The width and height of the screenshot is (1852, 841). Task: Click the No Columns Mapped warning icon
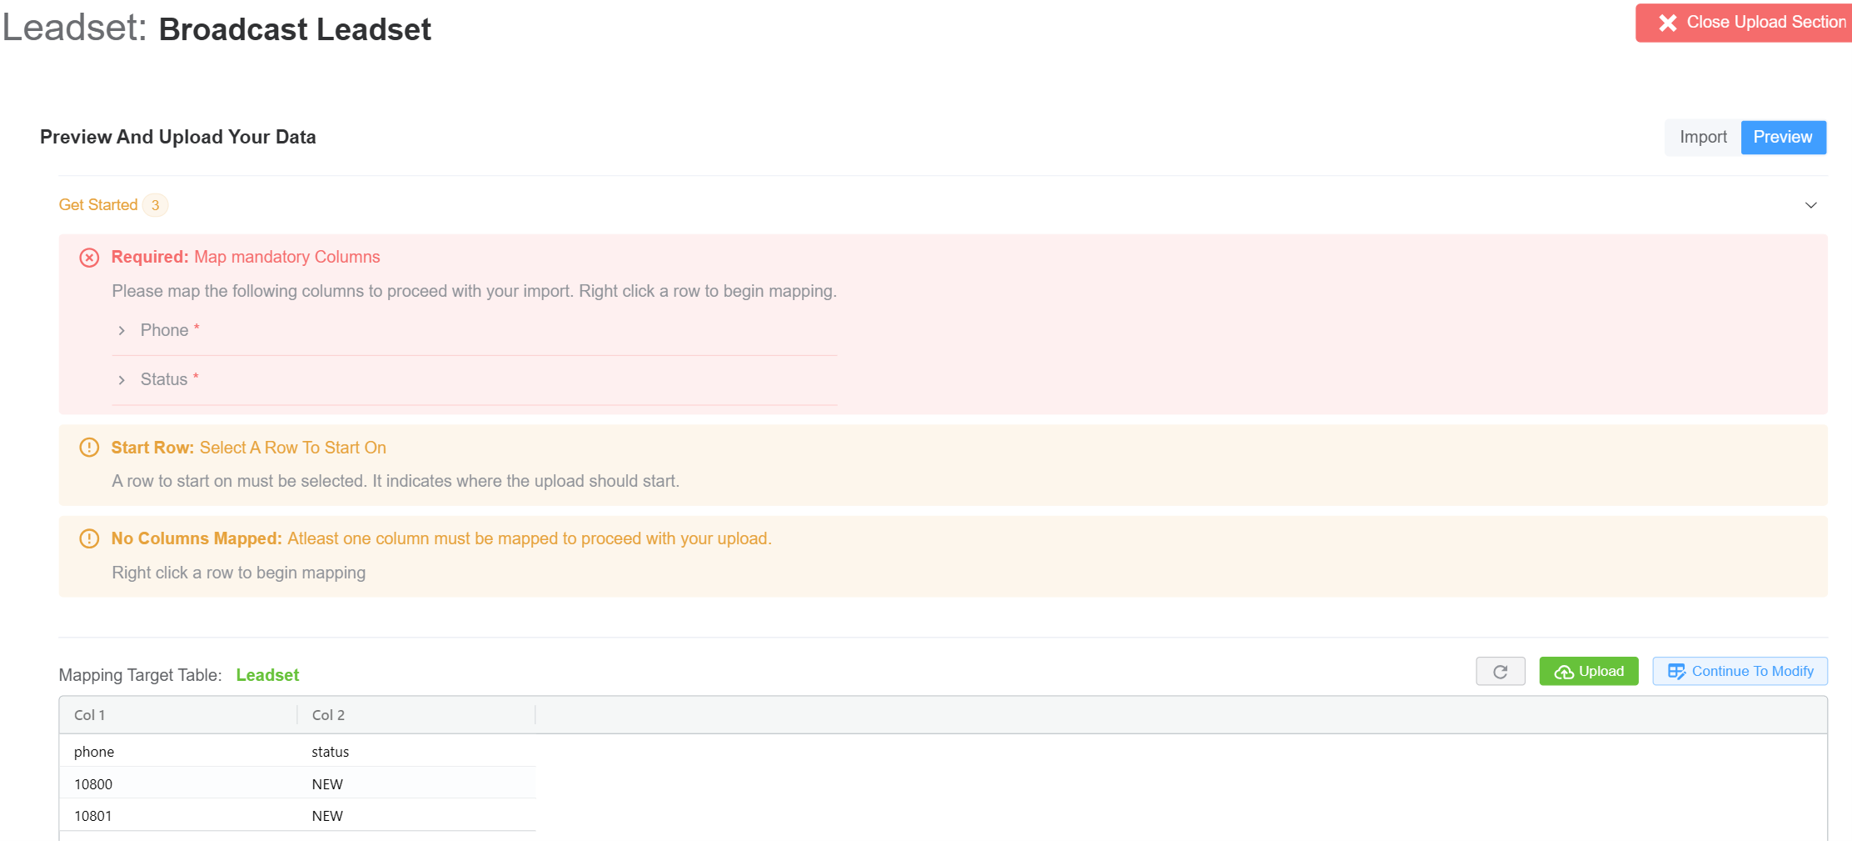pos(89,539)
